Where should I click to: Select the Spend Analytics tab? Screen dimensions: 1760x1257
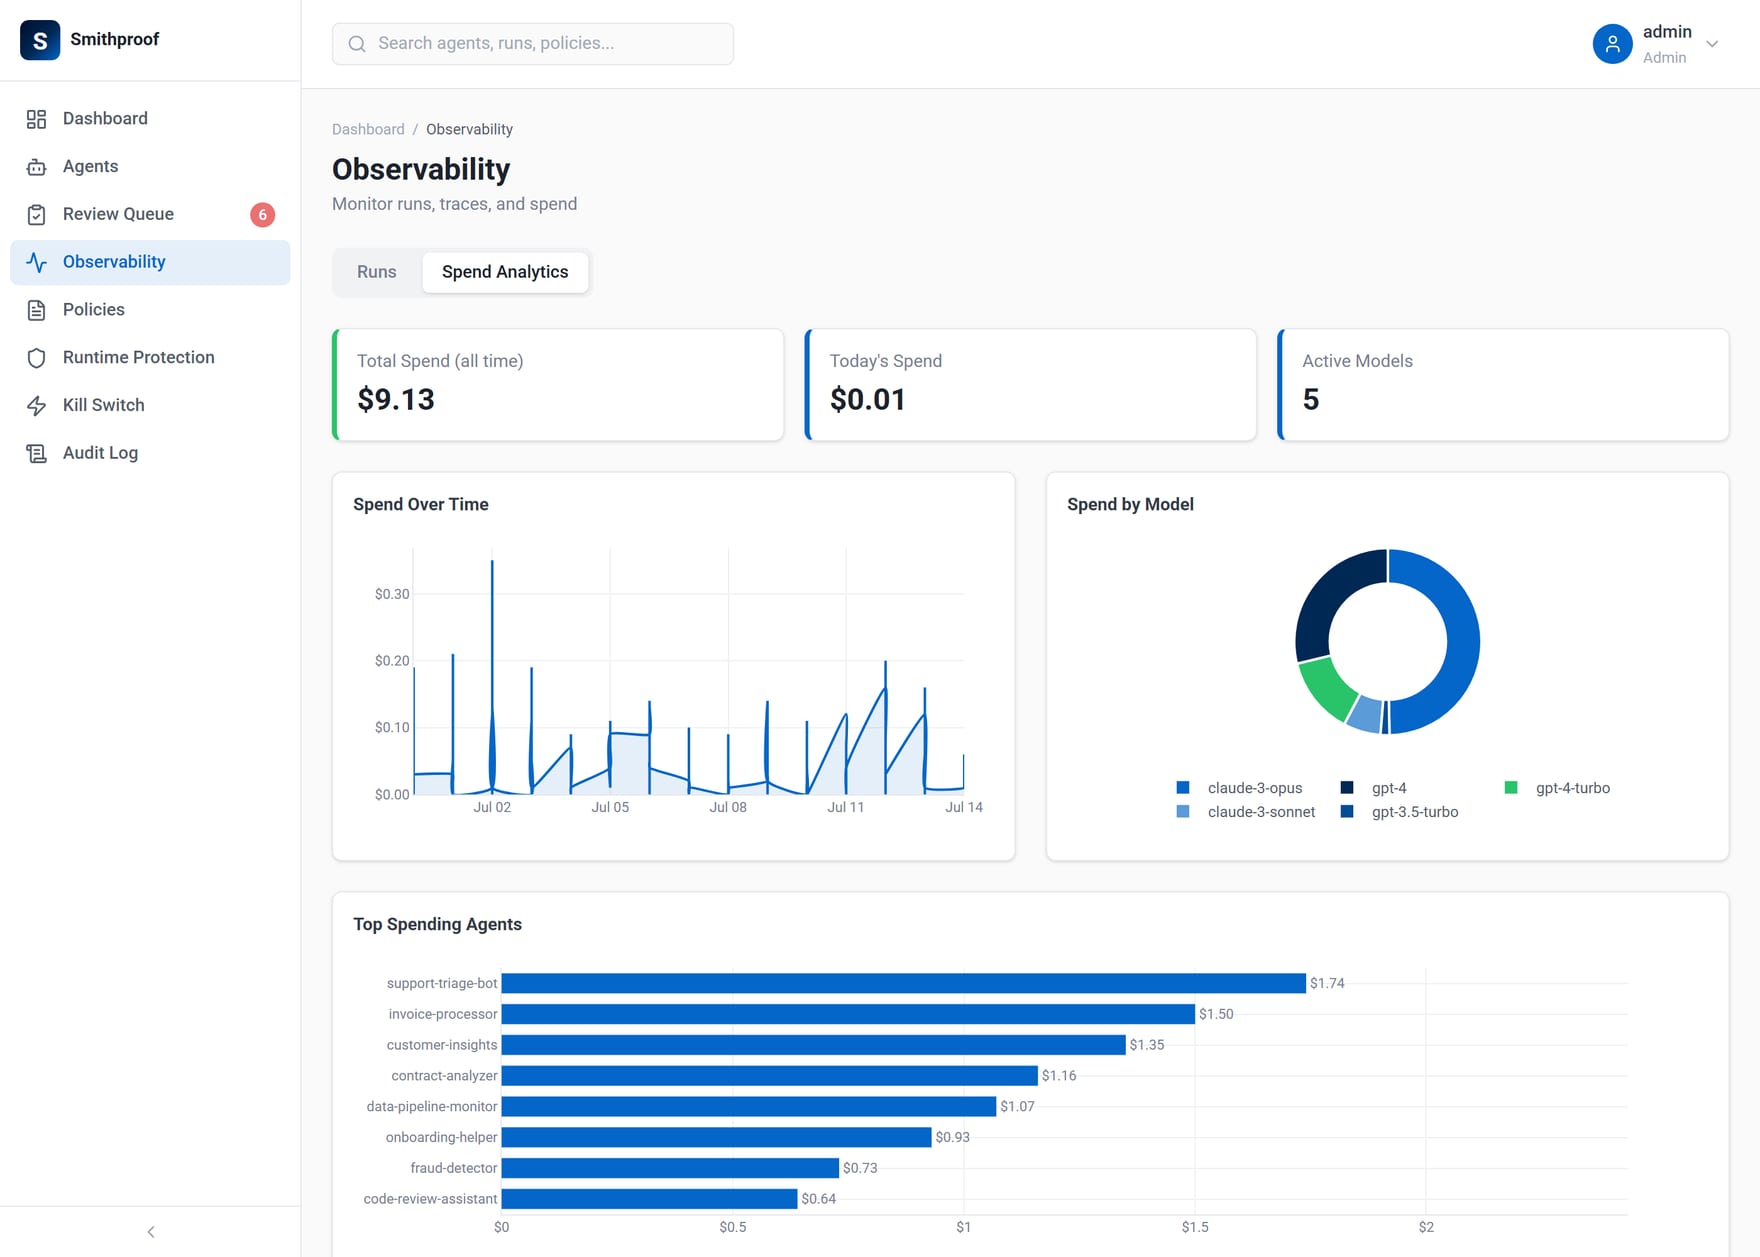(505, 272)
